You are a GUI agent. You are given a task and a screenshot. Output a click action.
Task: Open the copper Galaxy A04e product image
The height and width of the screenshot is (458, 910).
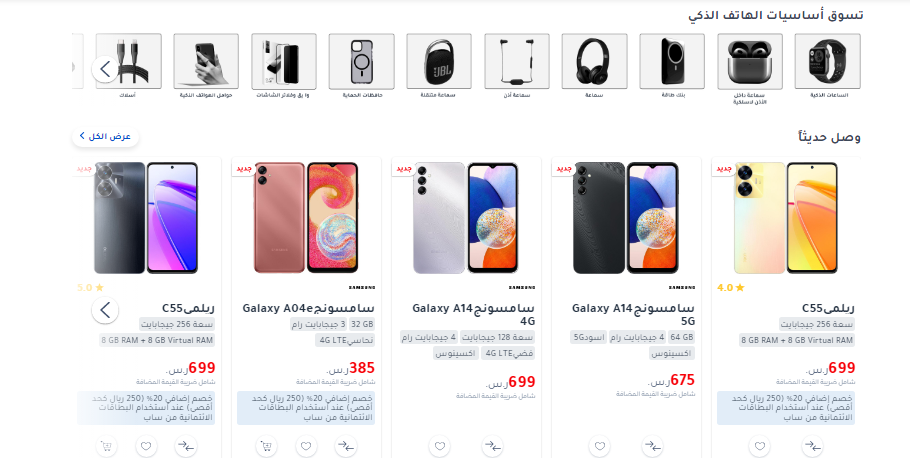point(306,218)
